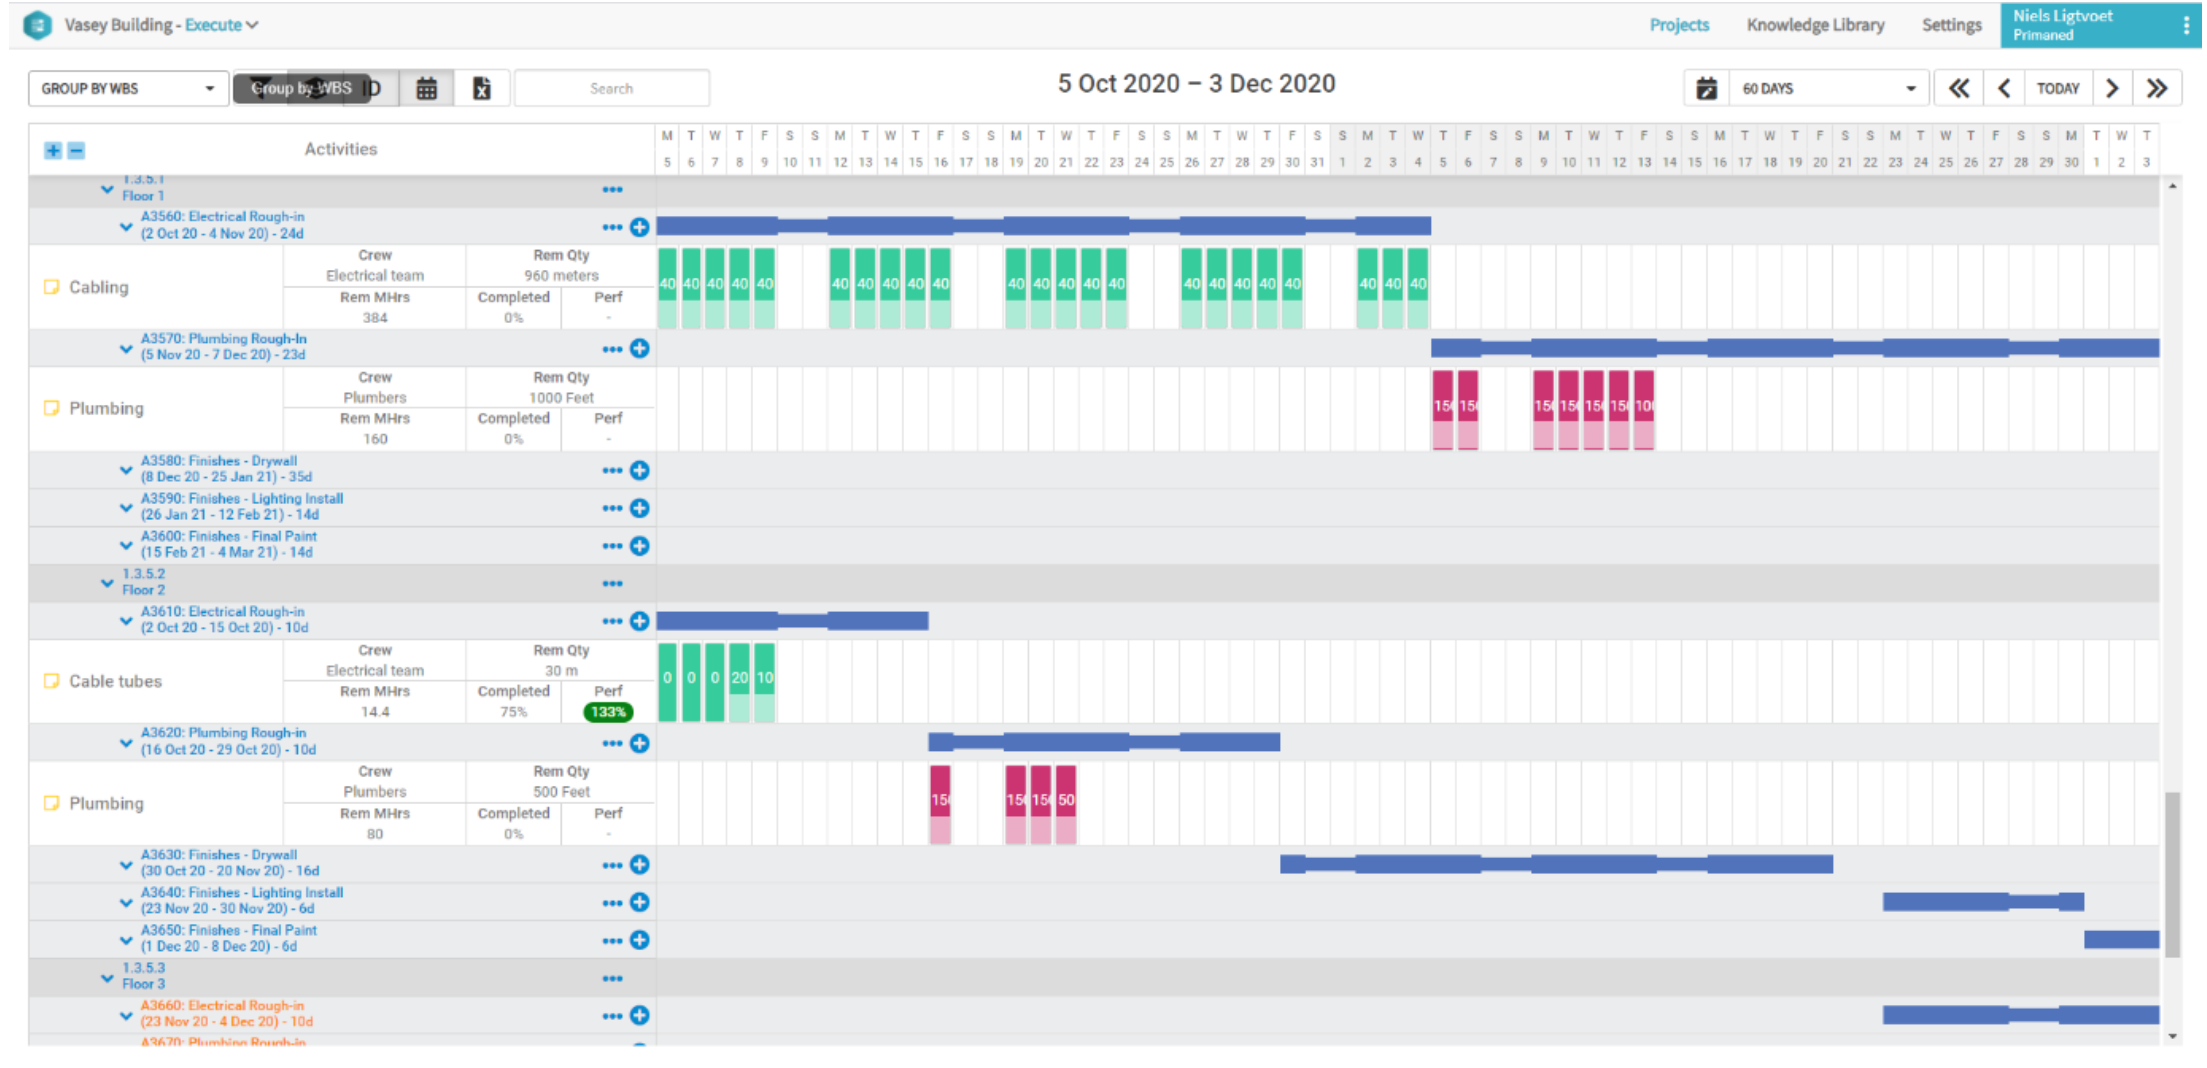
Task: Click the TODAY button
Action: (2057, 89)
